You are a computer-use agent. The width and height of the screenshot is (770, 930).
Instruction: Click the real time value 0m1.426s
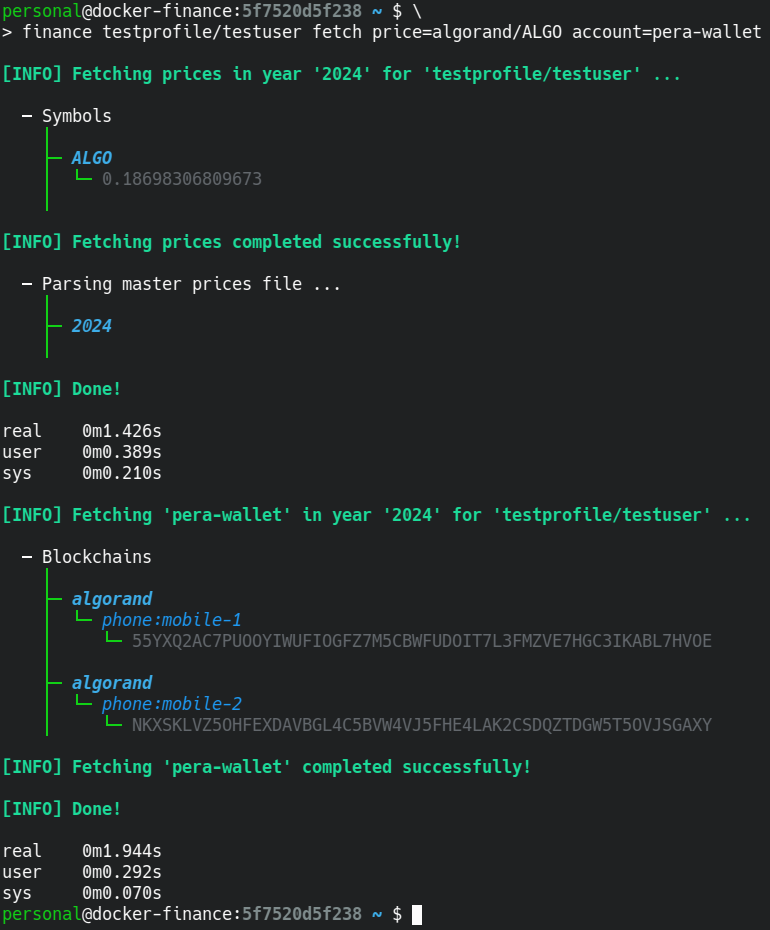point(121,431)
